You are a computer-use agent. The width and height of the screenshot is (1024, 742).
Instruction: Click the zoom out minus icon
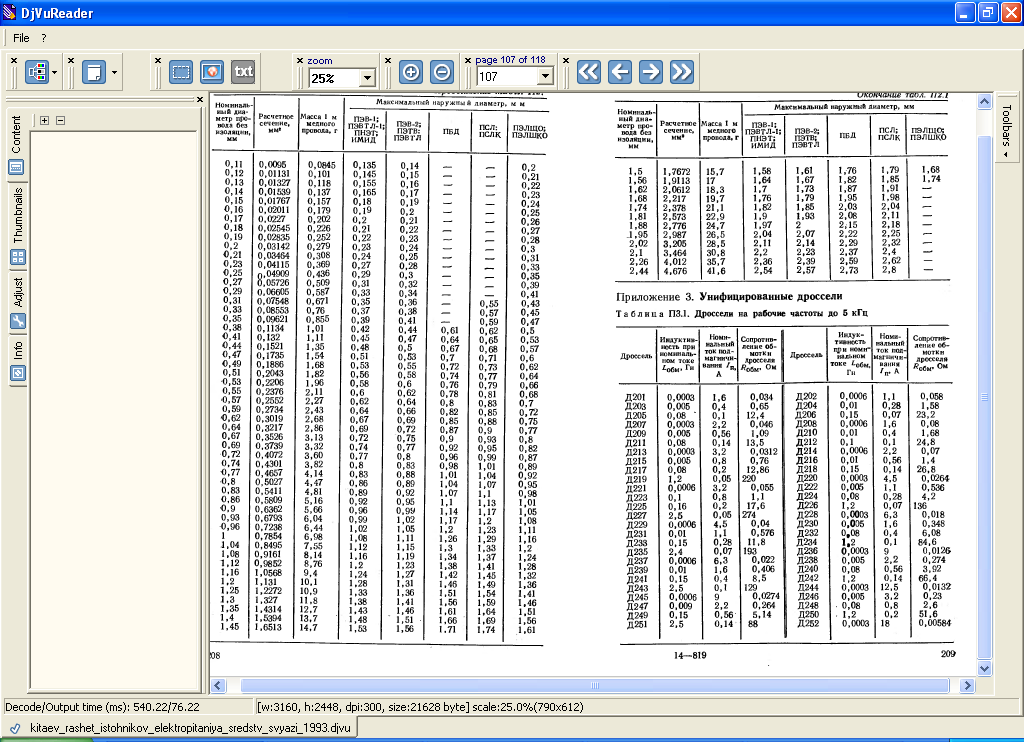[x=442, y=72]
